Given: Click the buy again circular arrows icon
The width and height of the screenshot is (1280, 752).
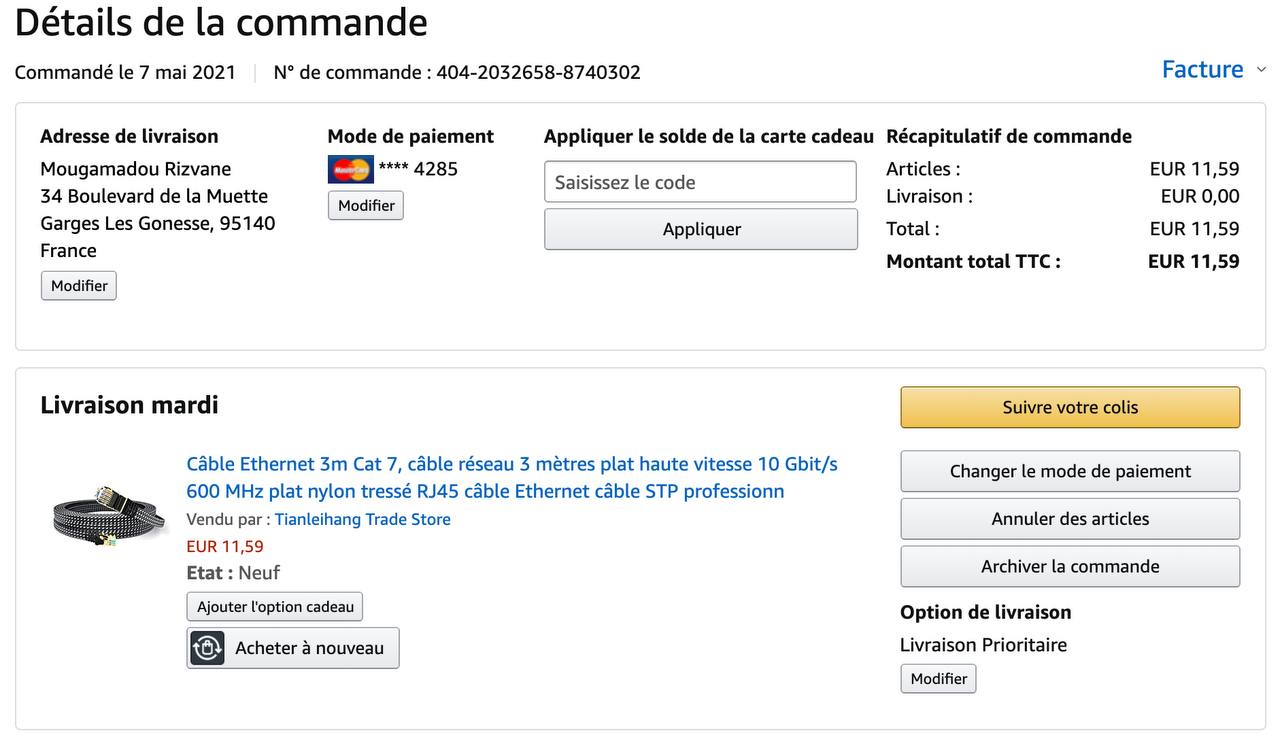Looking at the screenshot, I should point(207,648).
